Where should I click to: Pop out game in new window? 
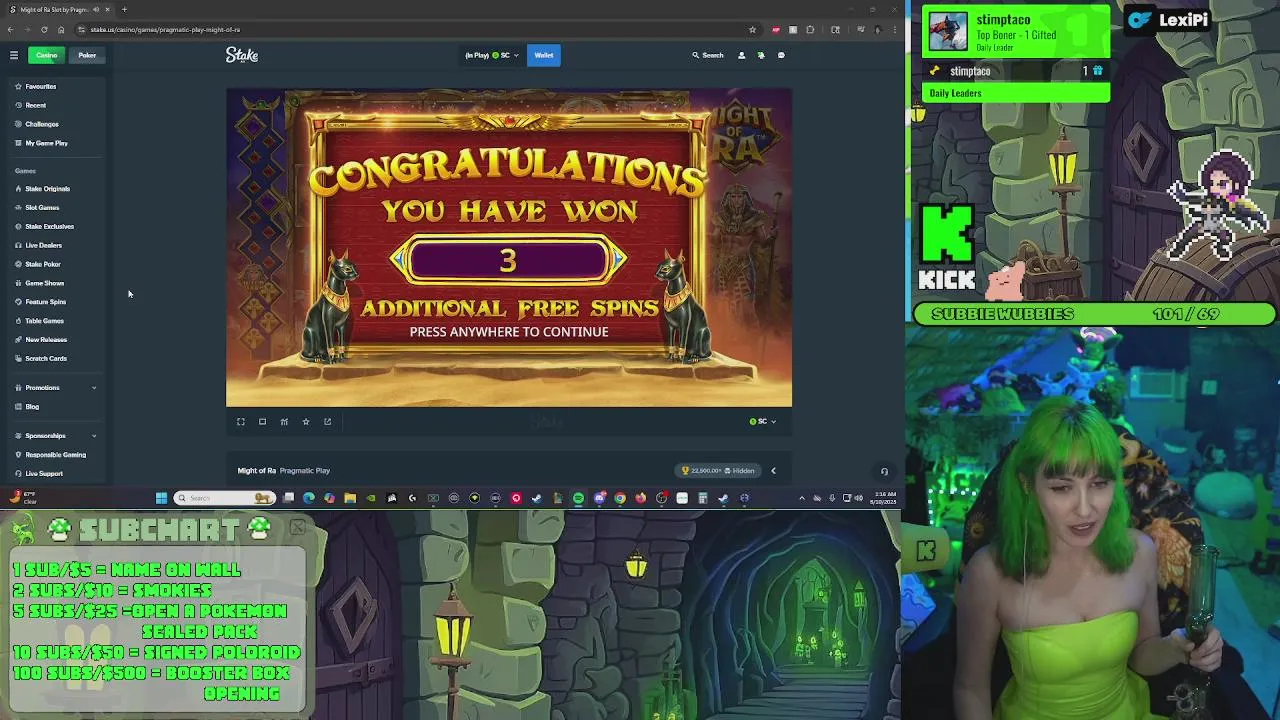click(327, 421)
